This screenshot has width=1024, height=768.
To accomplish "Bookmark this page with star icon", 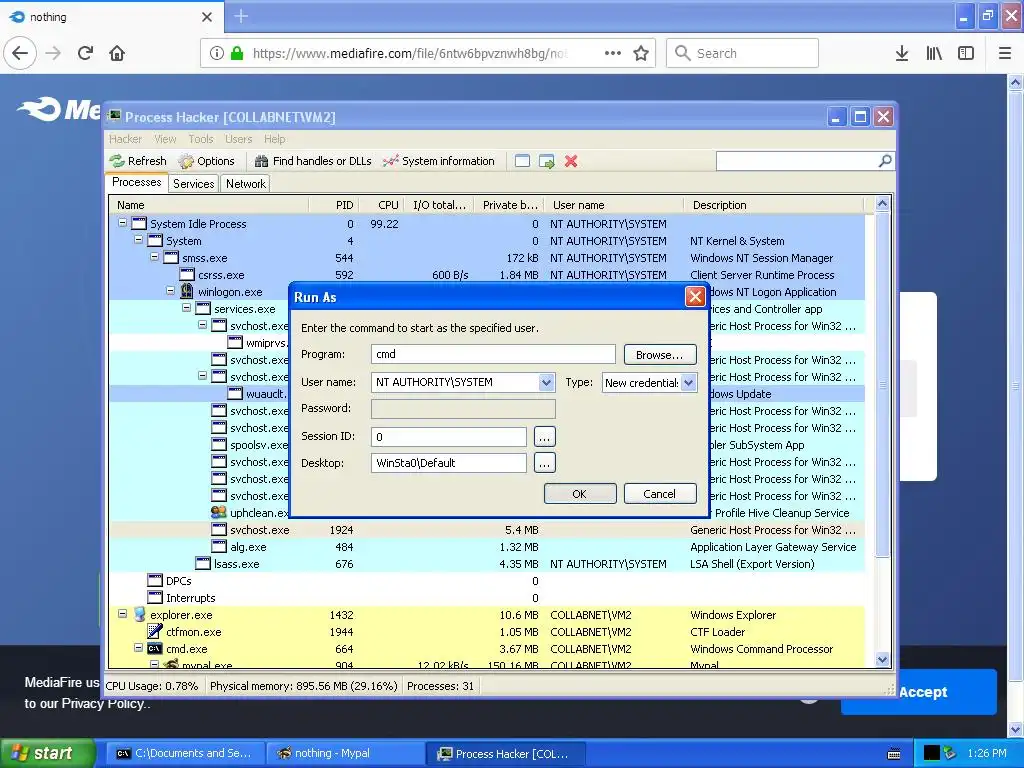I will (x=641, y=53).
